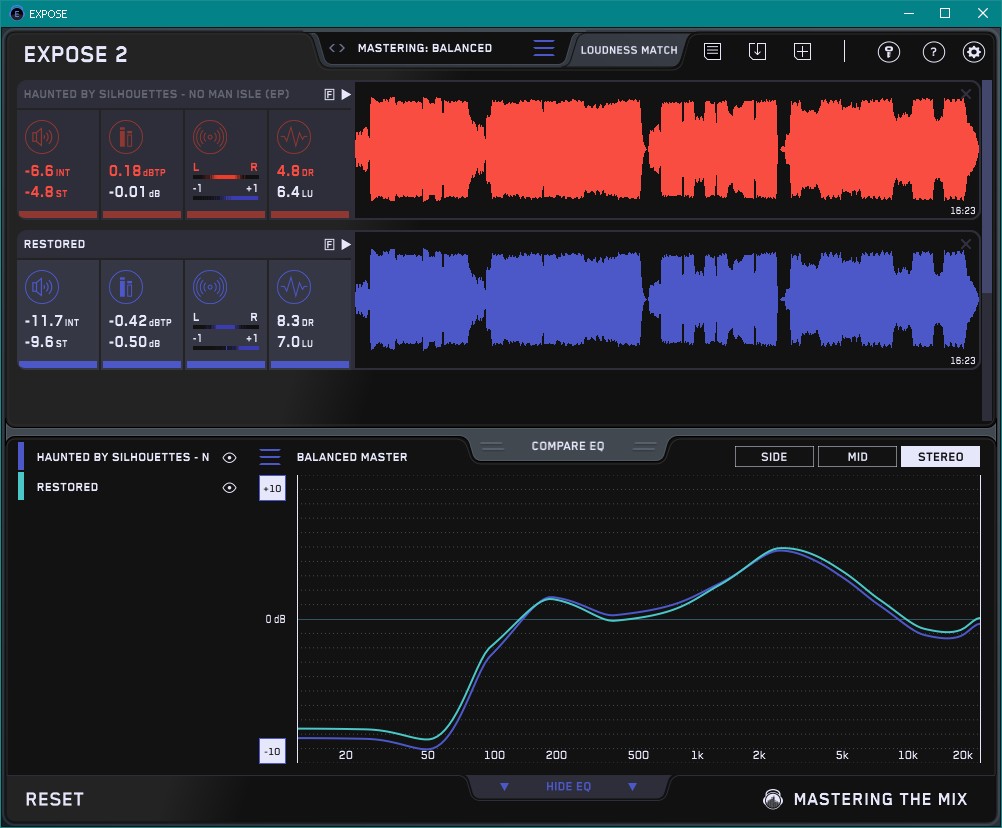Screen dimensions: 1002x828
Task: Click dynamic range waveform icon on Restored track
Action: click(293, 288)
